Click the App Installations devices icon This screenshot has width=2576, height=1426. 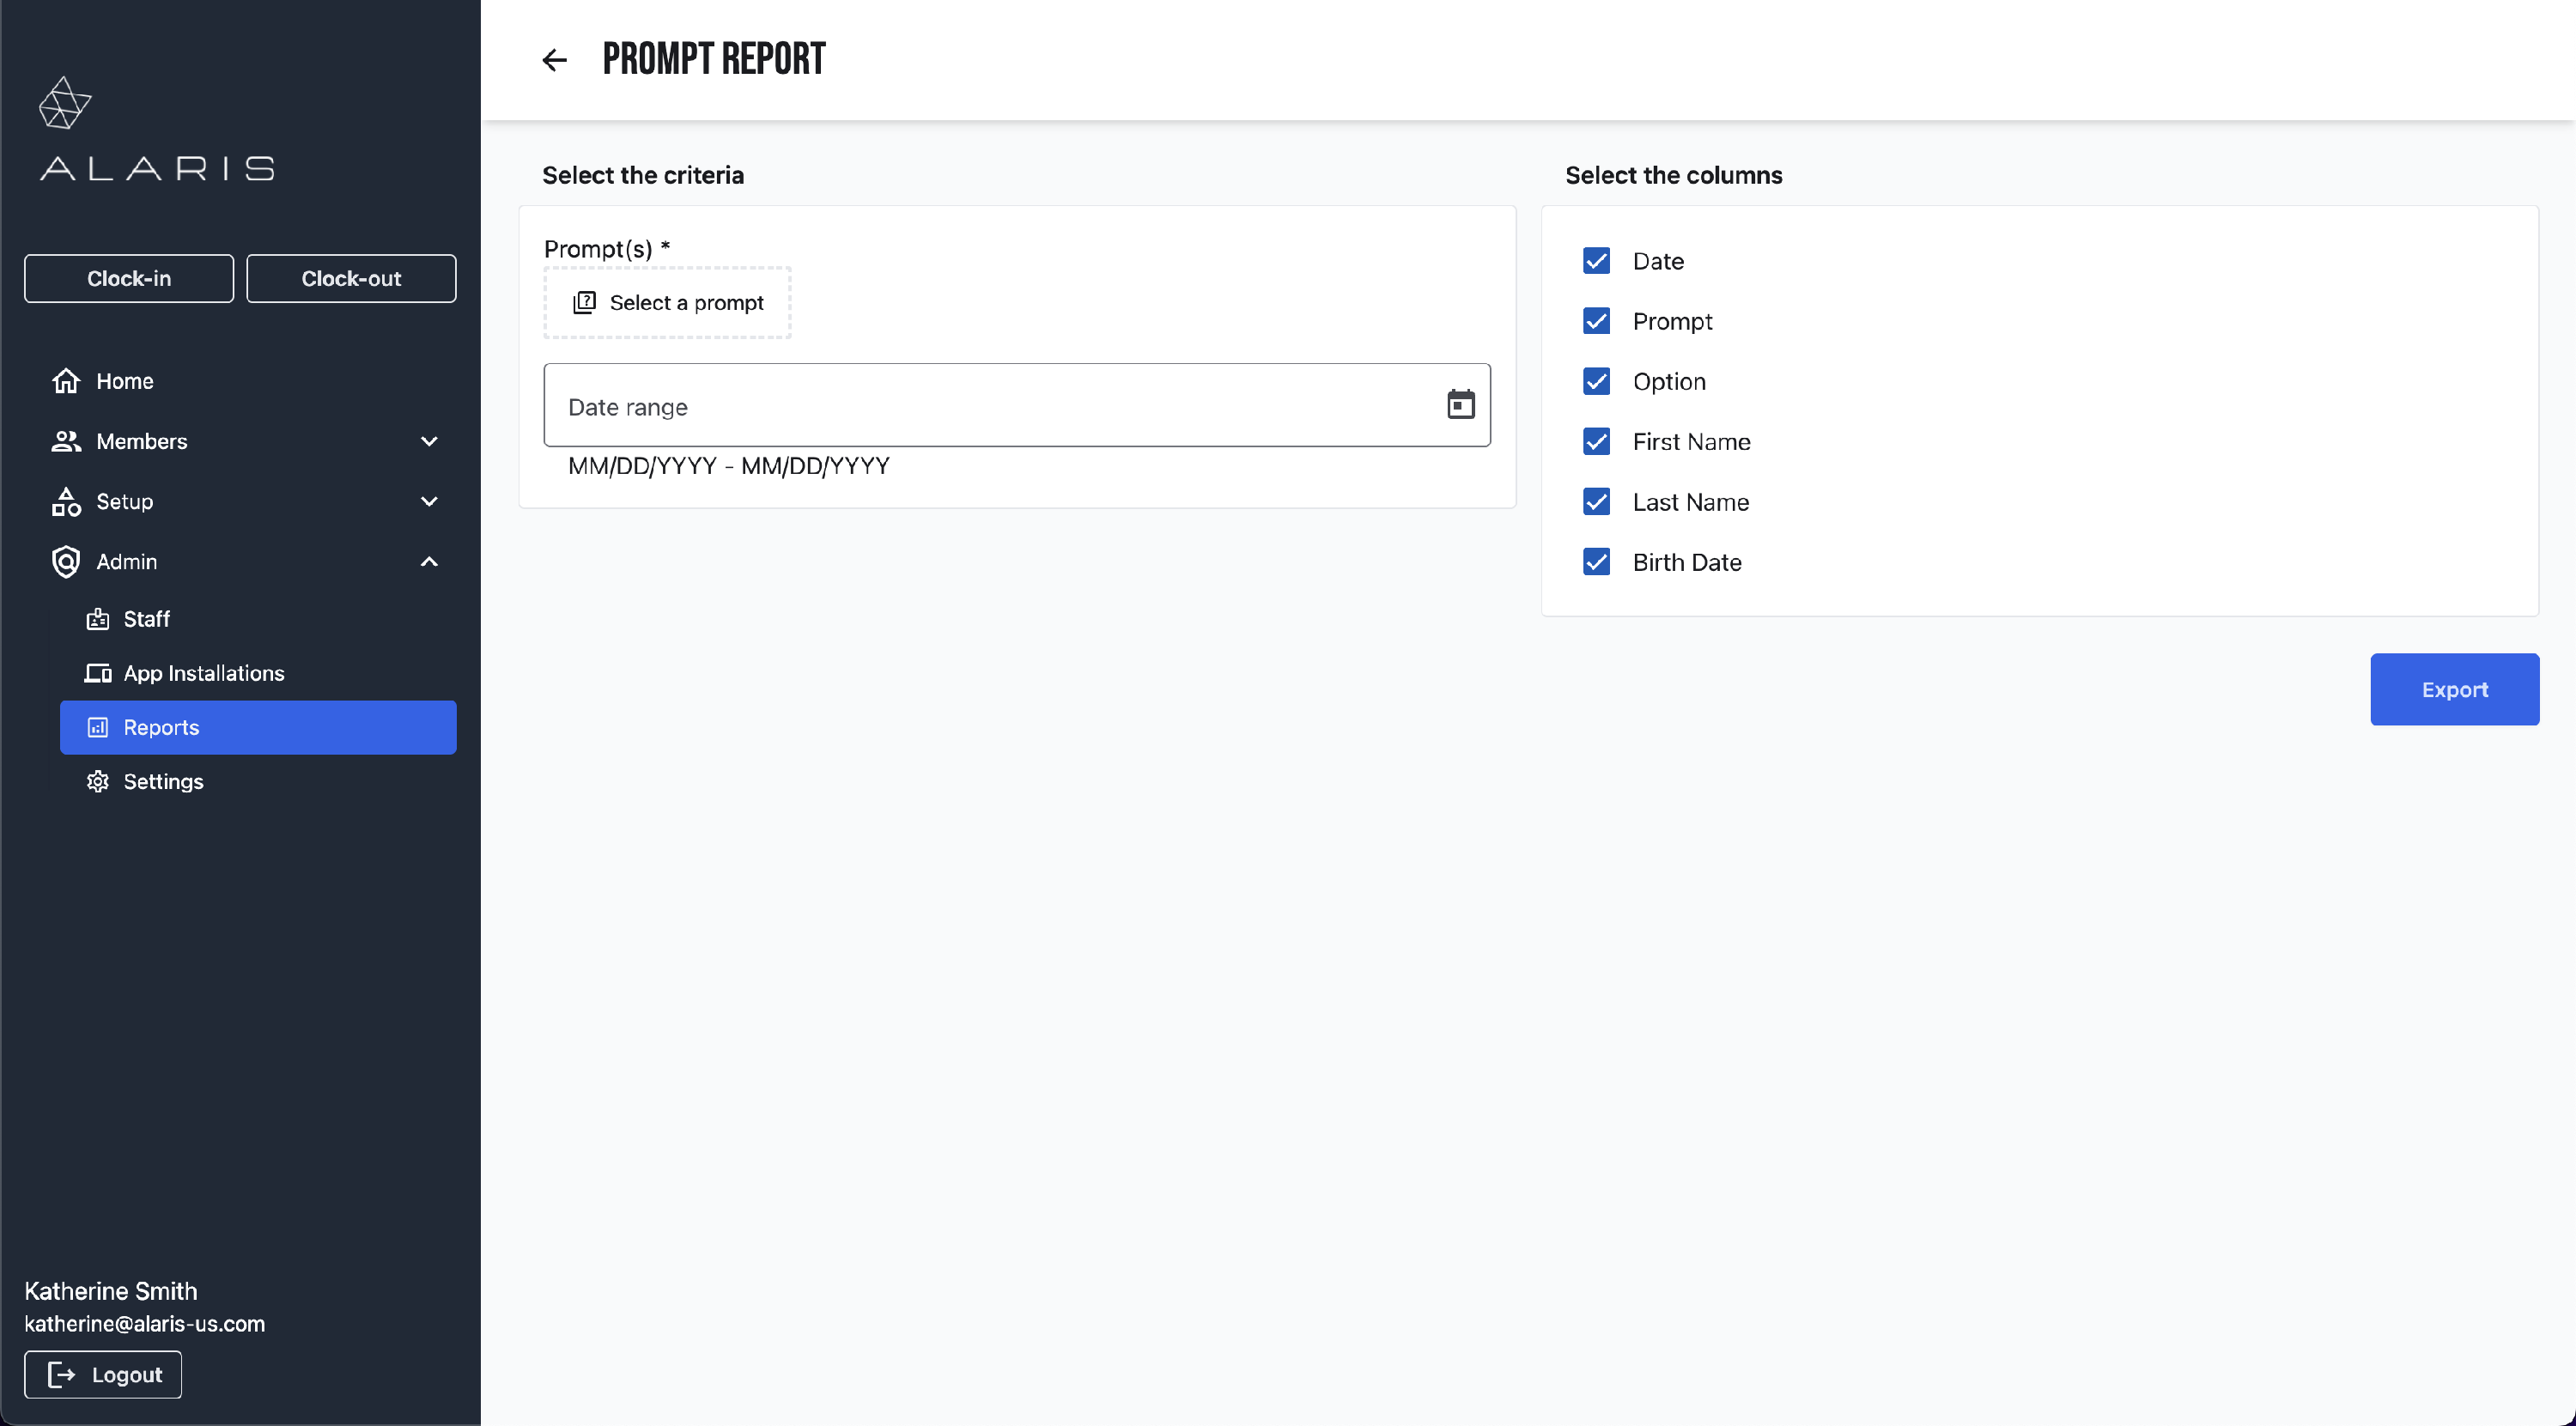point(97,673)
